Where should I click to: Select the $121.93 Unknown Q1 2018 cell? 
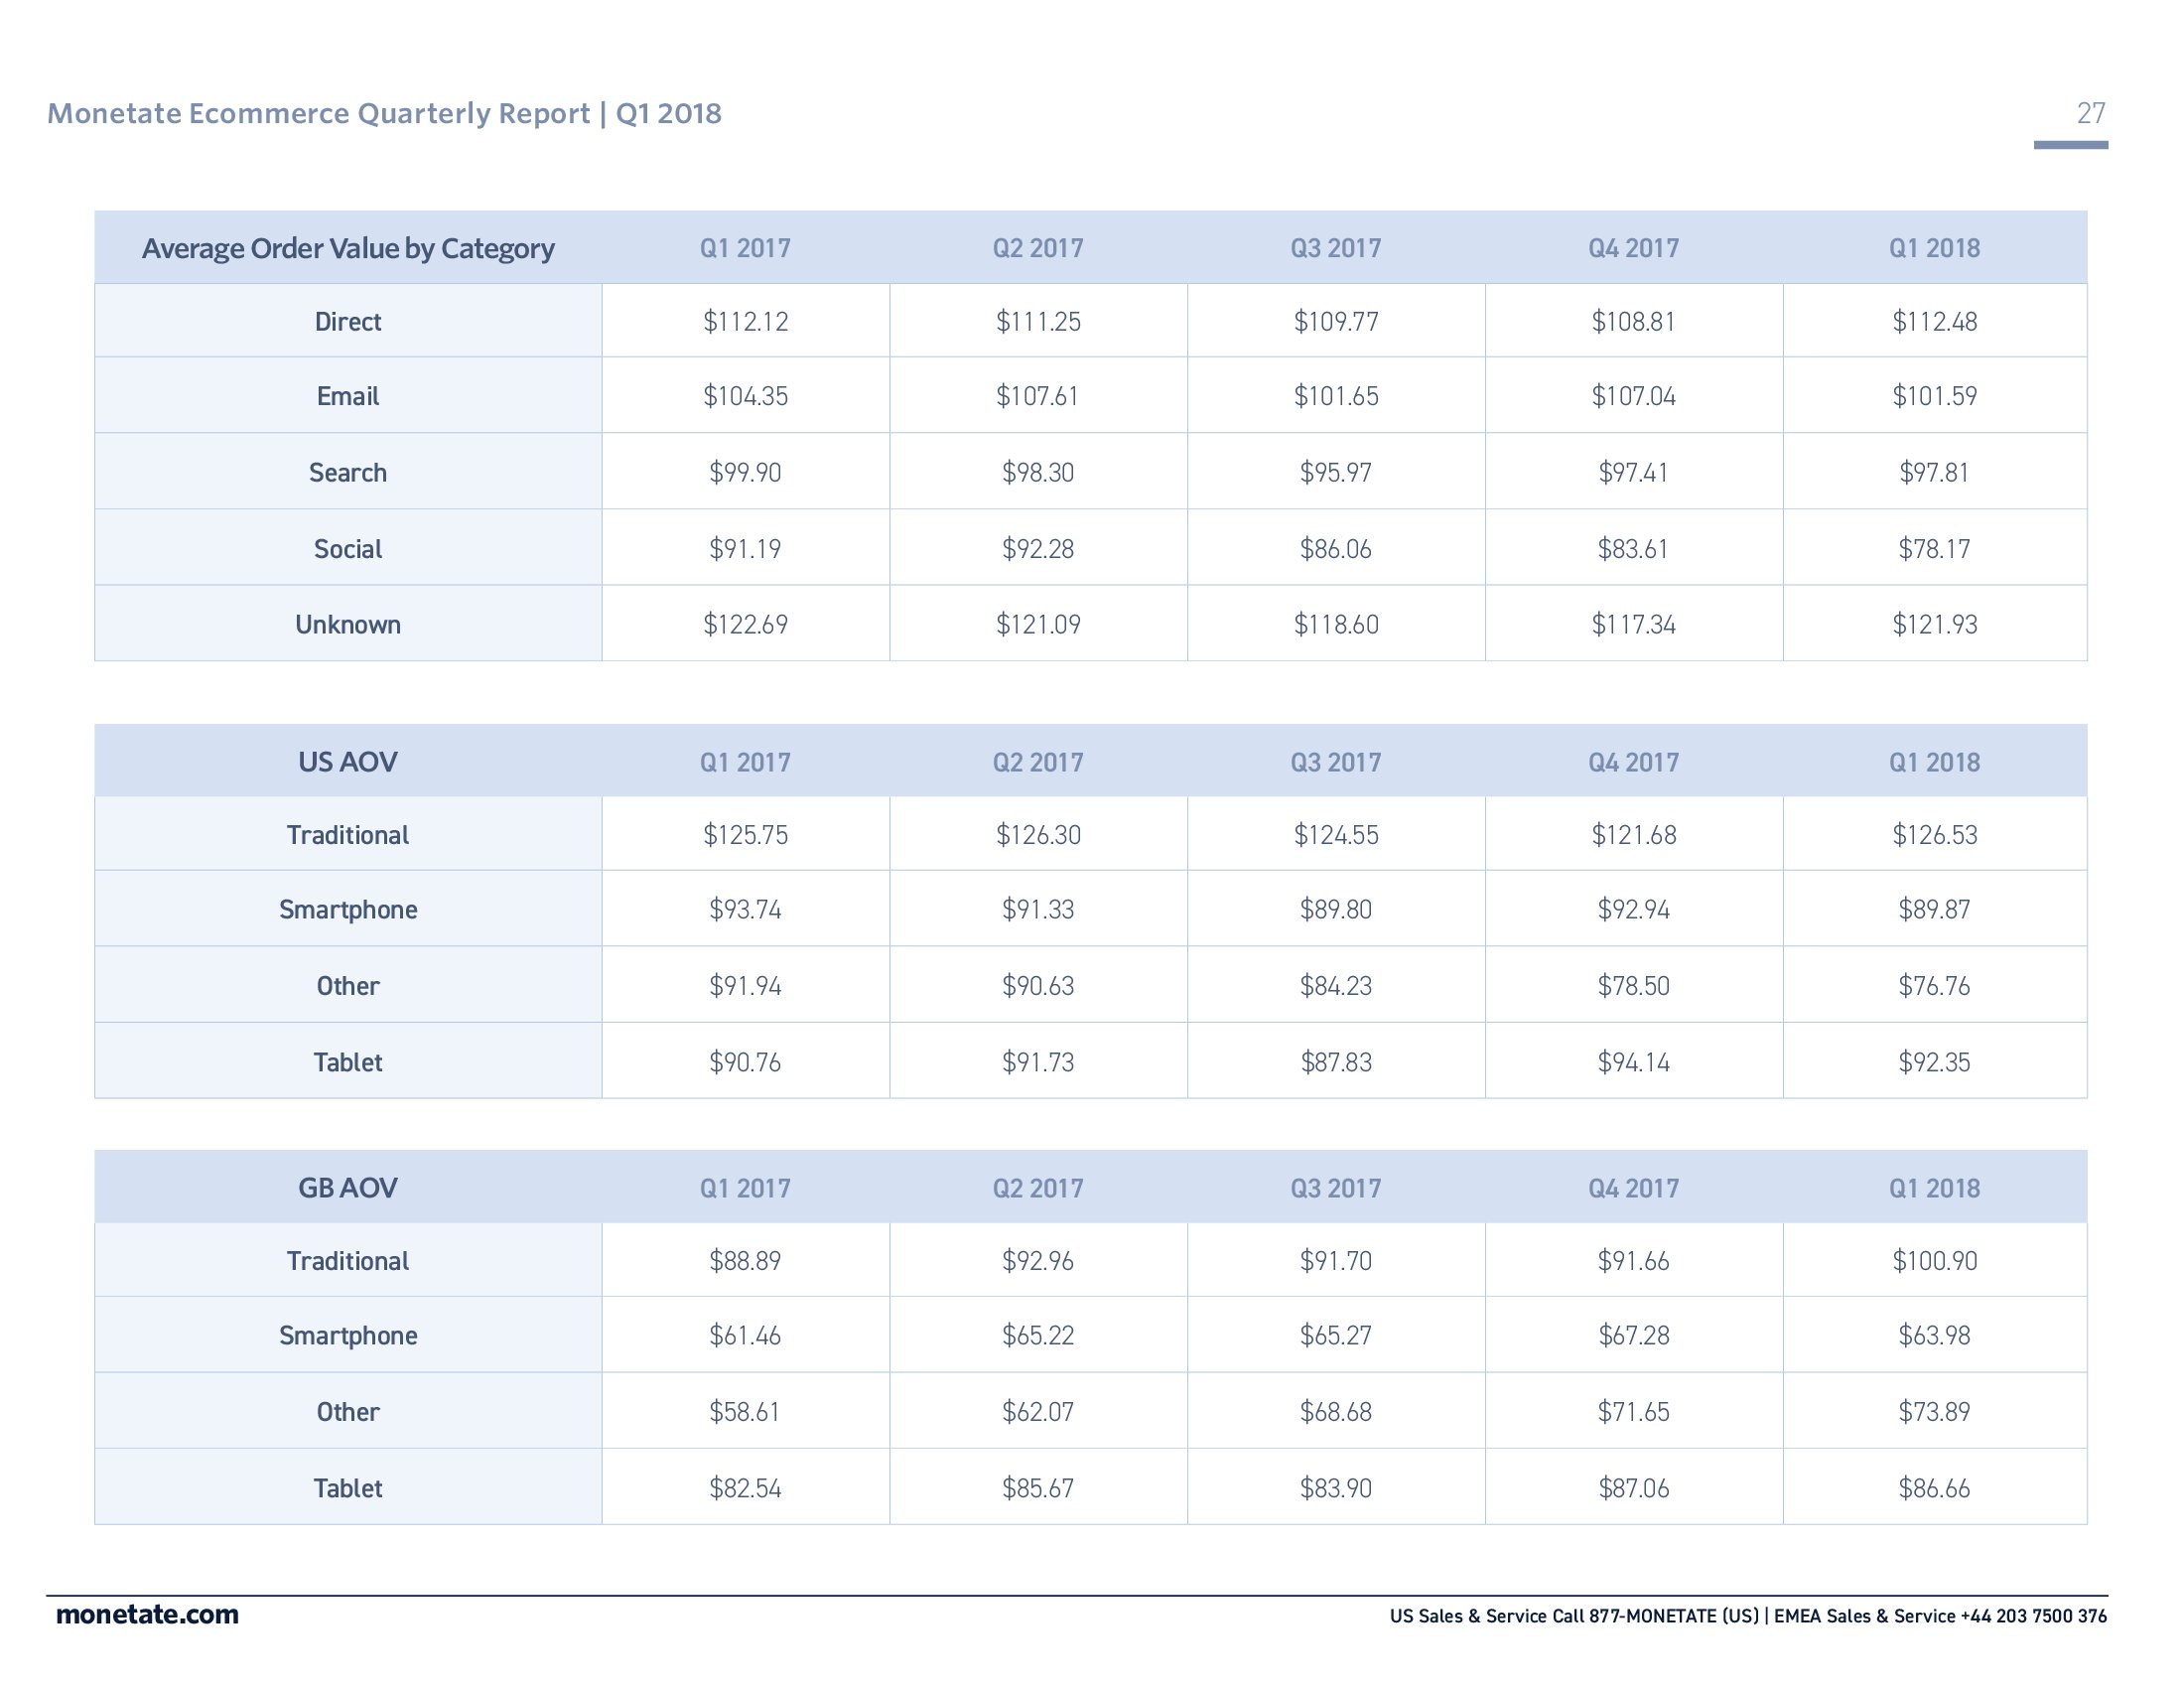tap(1934, 625)
